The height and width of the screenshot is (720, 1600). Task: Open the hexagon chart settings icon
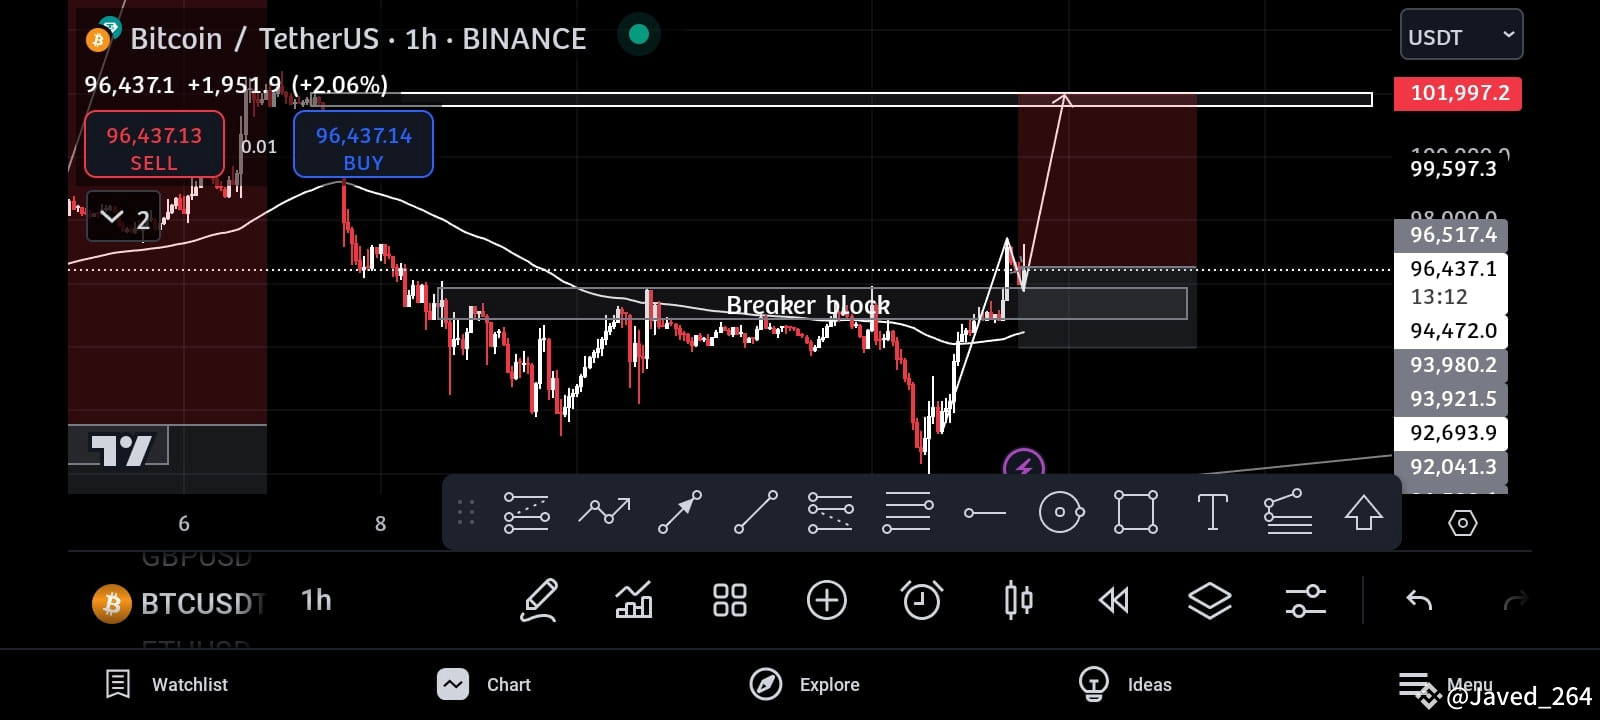[x=1462, y=523]
